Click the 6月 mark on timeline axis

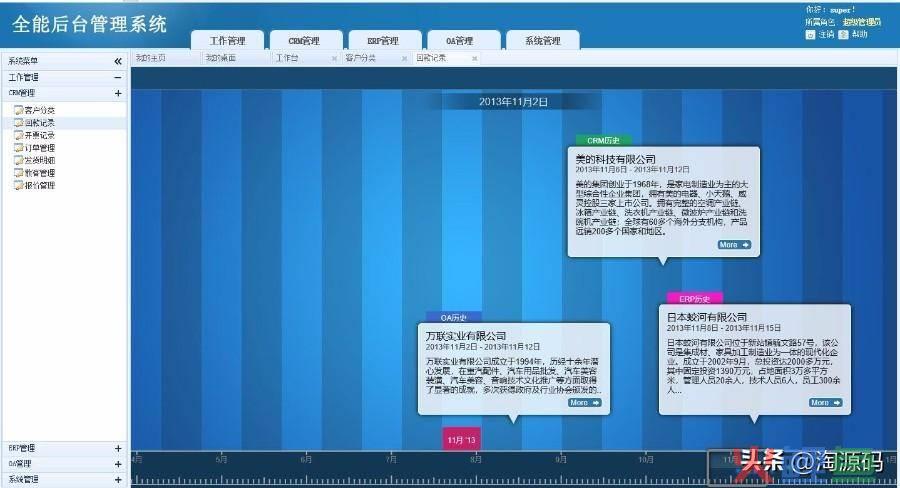click(306, 459)
